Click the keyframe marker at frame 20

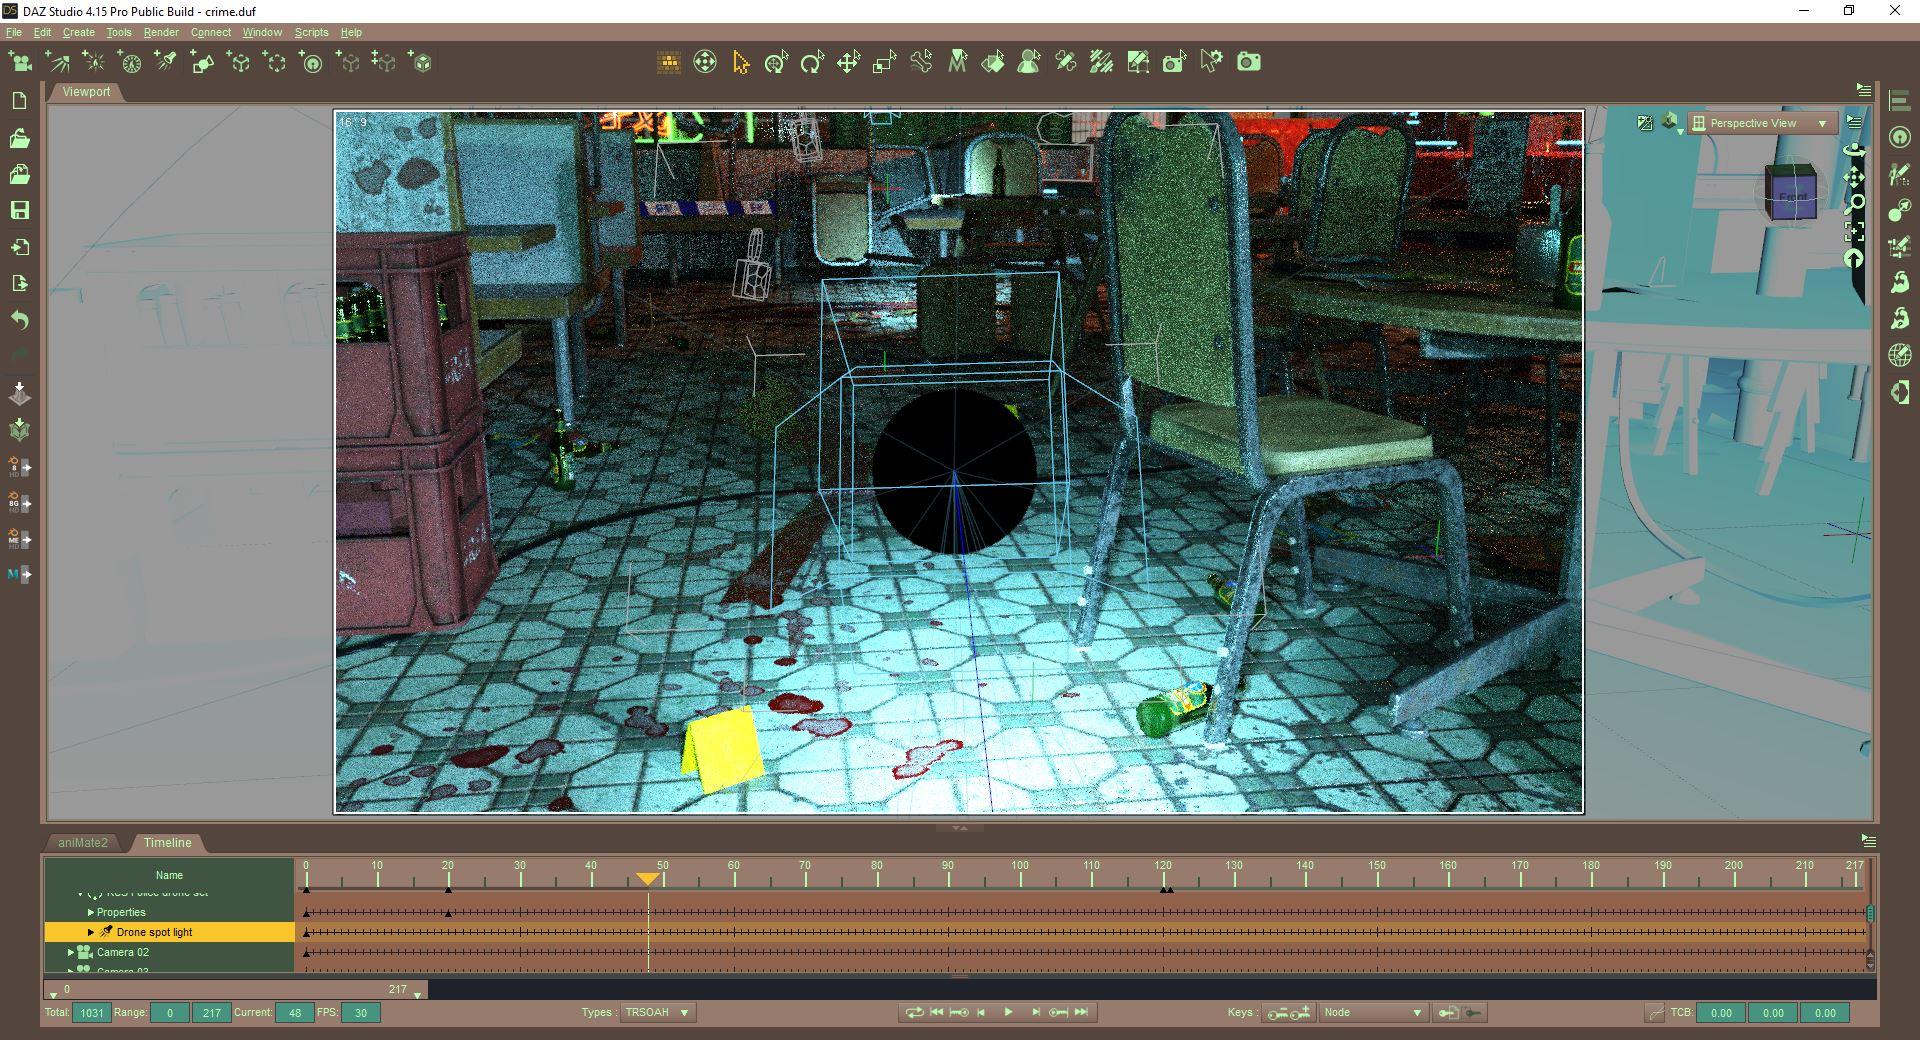point(448,889)
